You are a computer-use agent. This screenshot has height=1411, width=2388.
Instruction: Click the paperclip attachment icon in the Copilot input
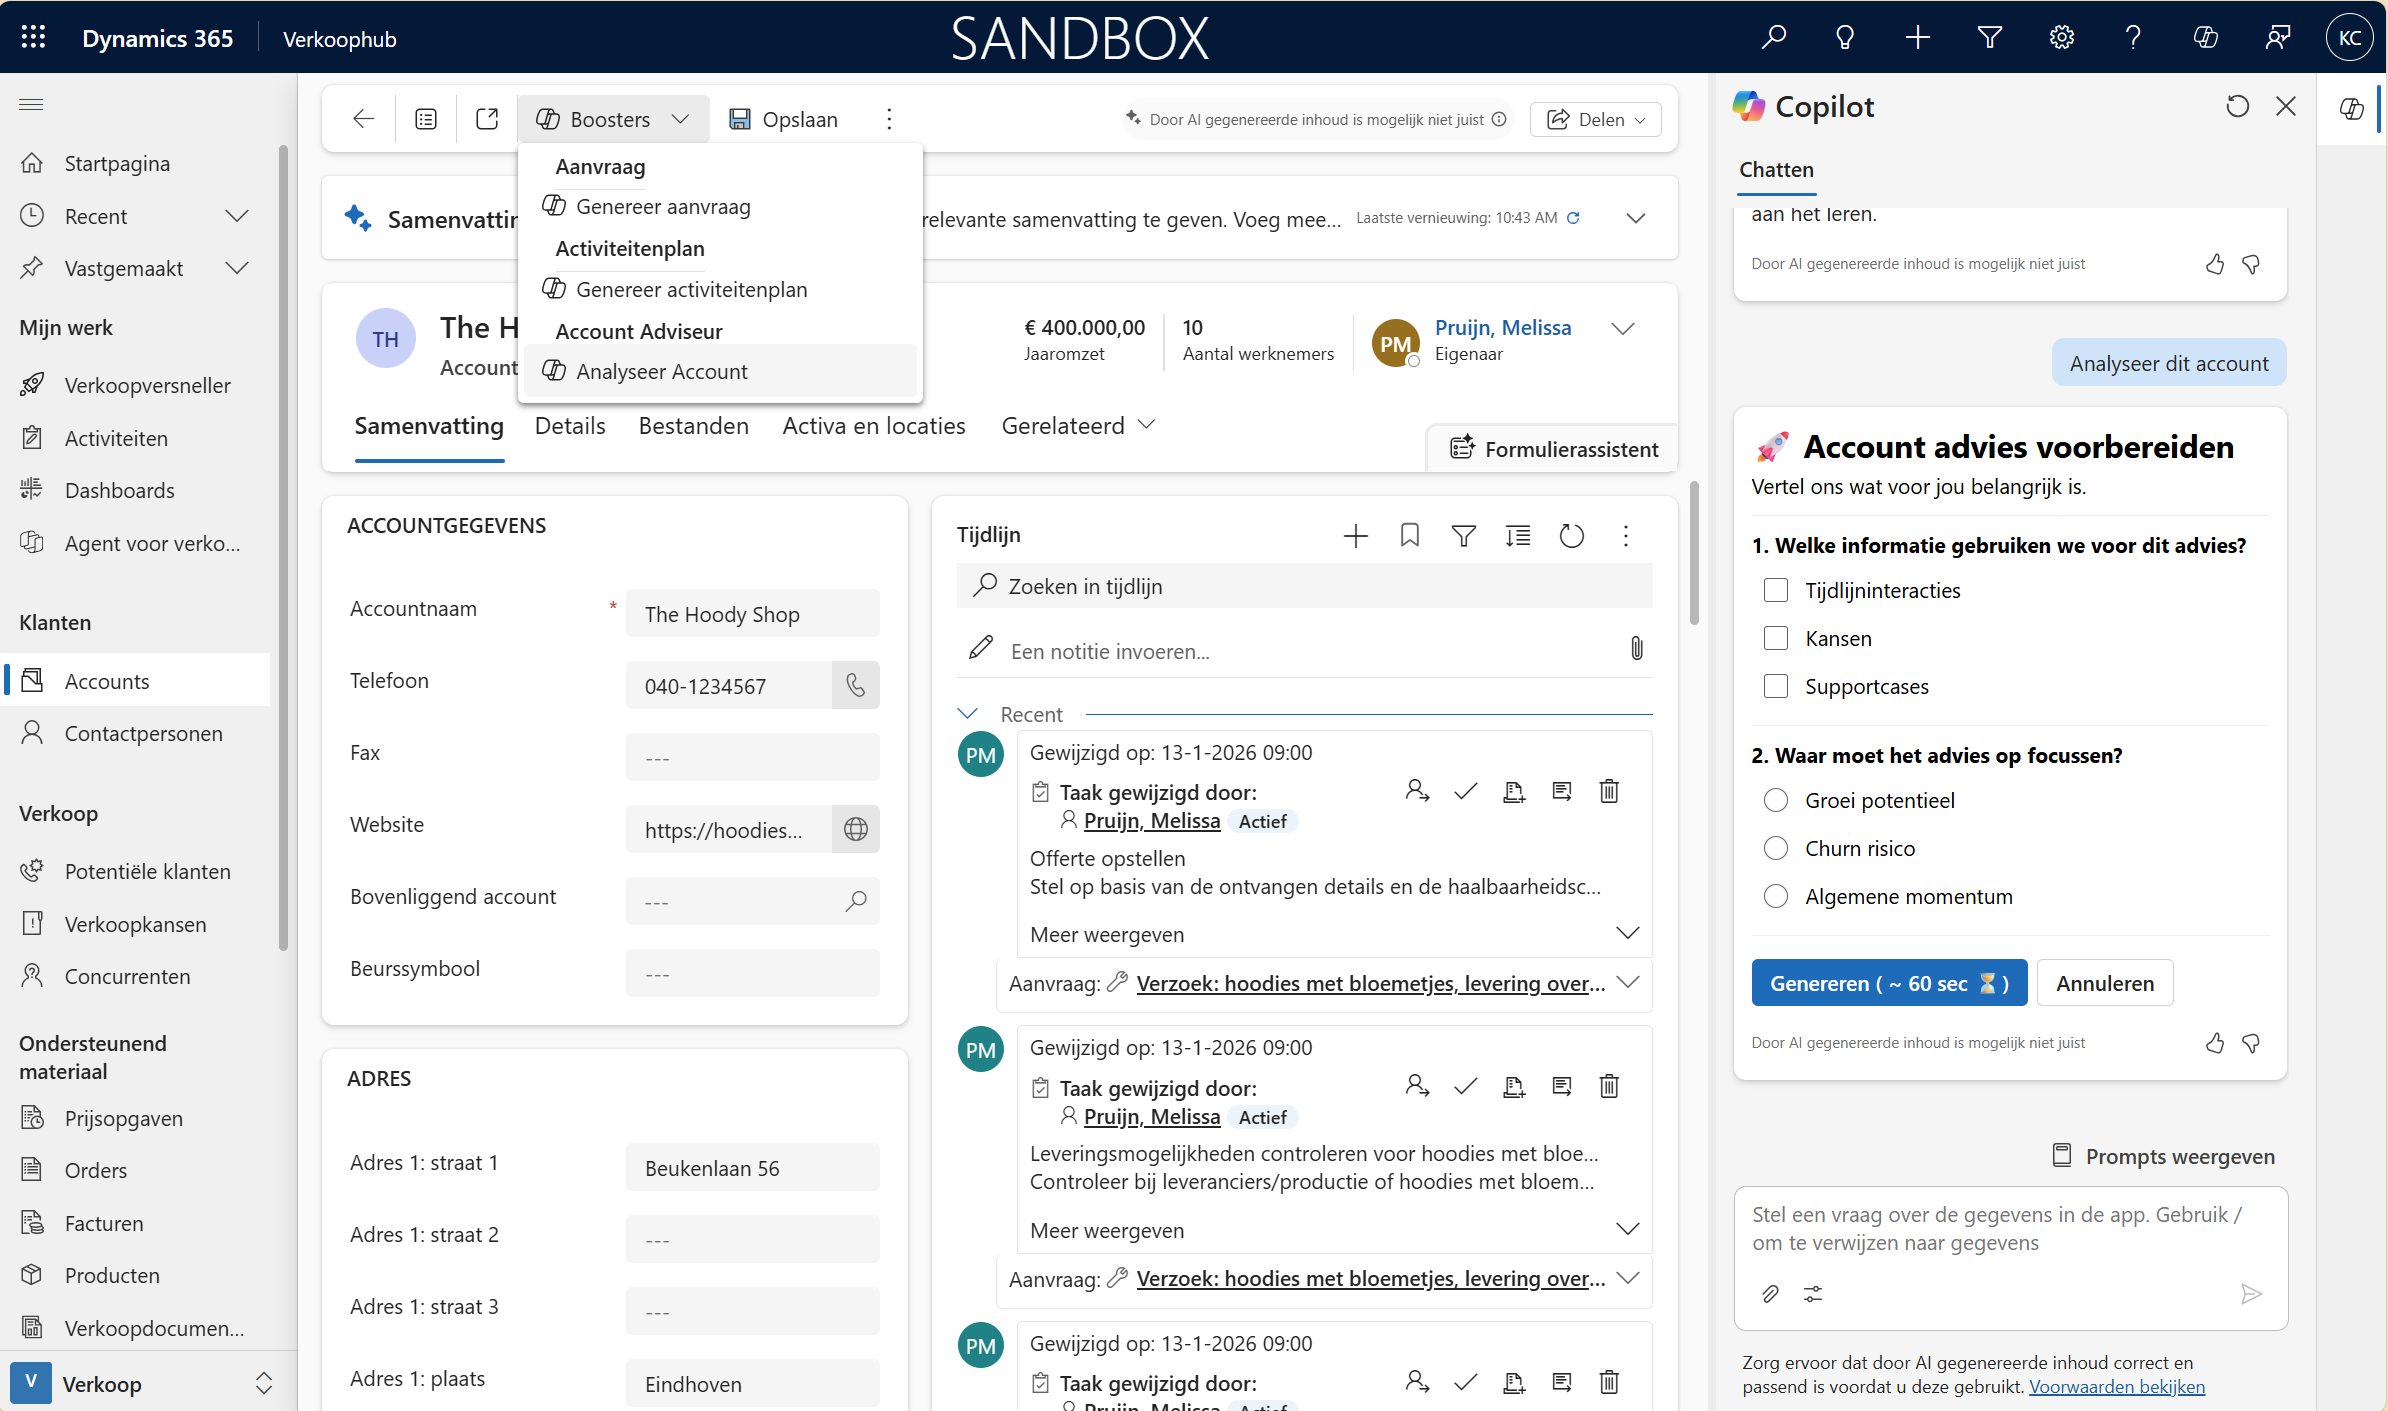pyautogui.click(x=1770, y=1294)
